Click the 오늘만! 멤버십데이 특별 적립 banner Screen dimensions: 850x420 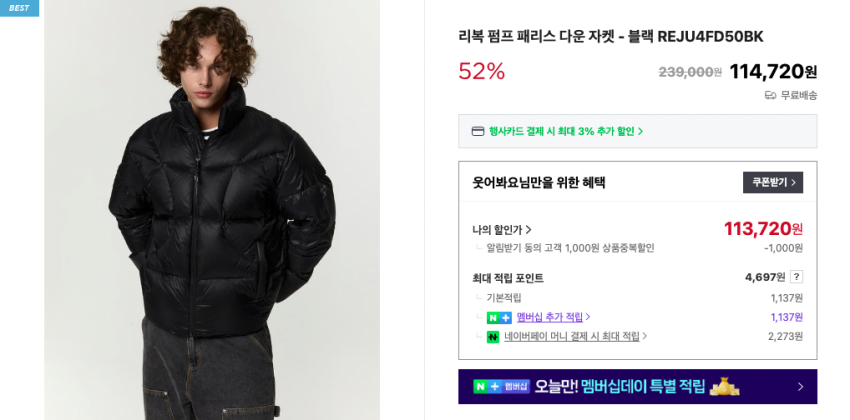[x=638, y=386]
